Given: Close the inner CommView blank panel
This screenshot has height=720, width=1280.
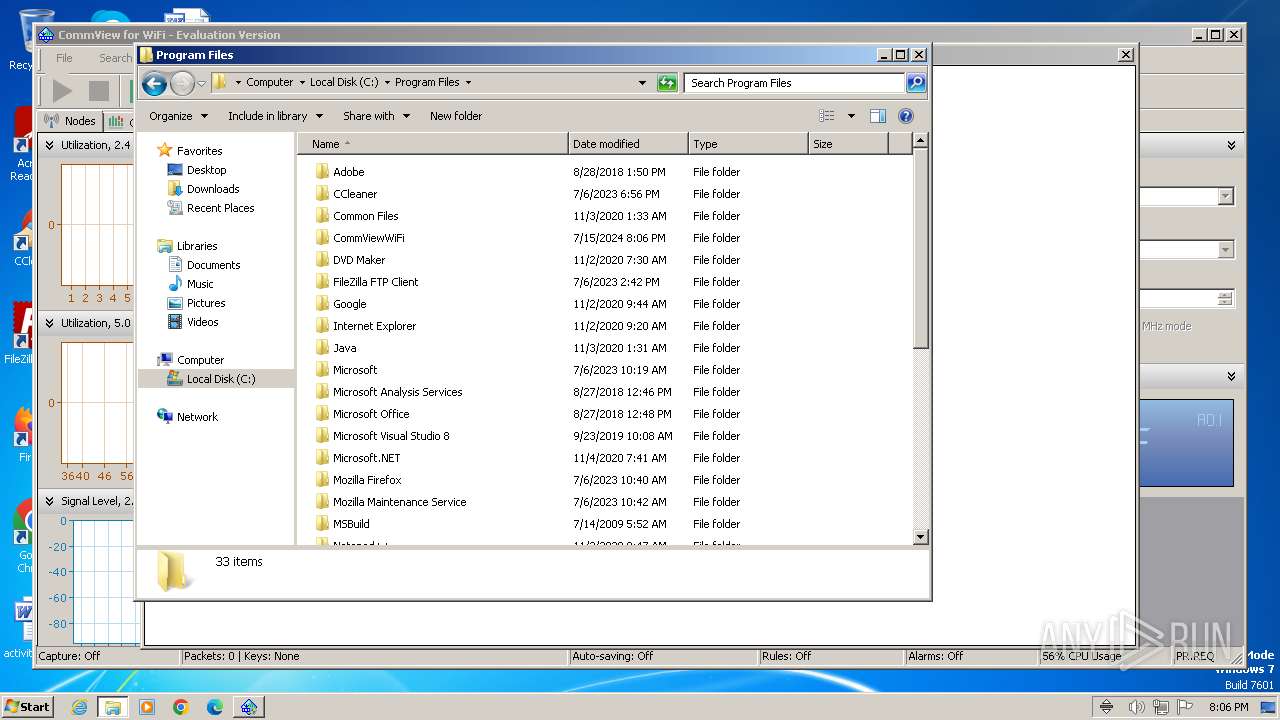Looking at the screenshot, I should click(x=1125, y=55).
